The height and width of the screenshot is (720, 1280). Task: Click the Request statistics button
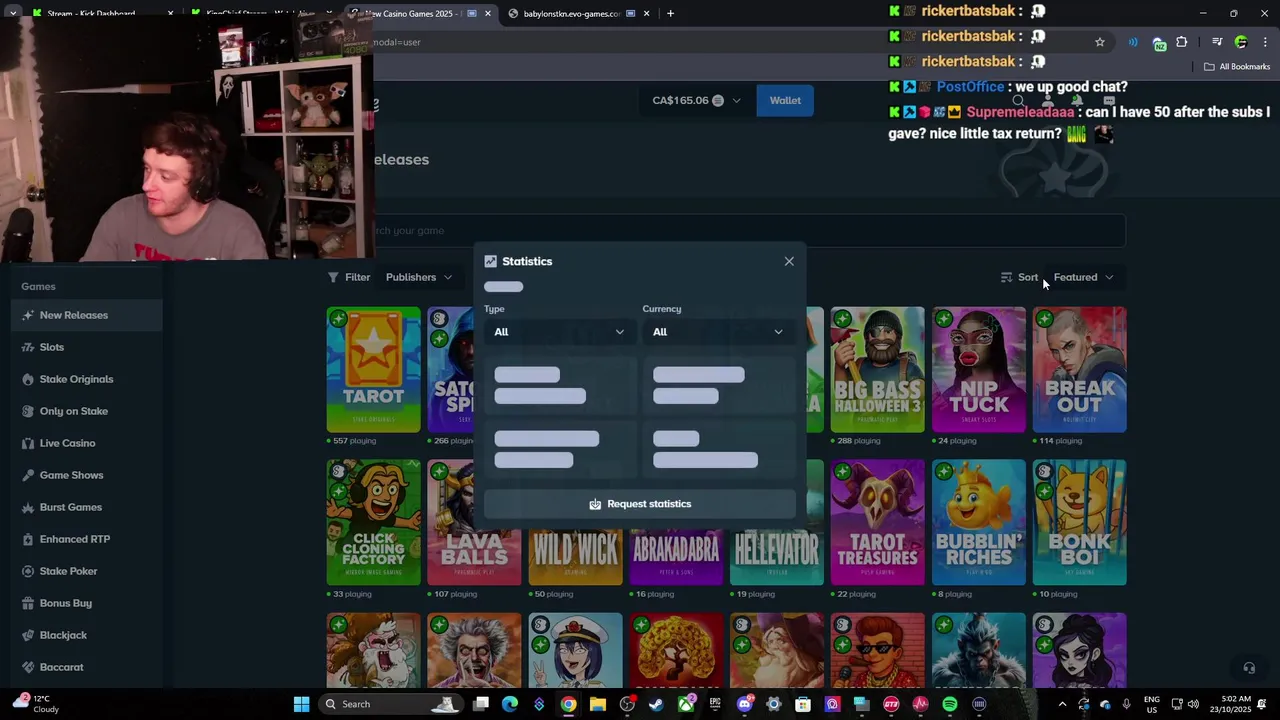[640, 504]
